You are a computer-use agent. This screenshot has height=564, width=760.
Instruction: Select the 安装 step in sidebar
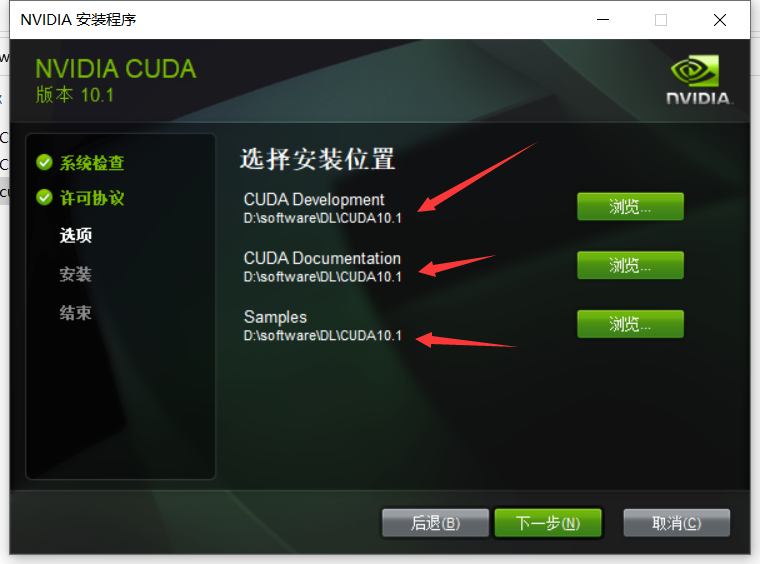coord(76,274)
